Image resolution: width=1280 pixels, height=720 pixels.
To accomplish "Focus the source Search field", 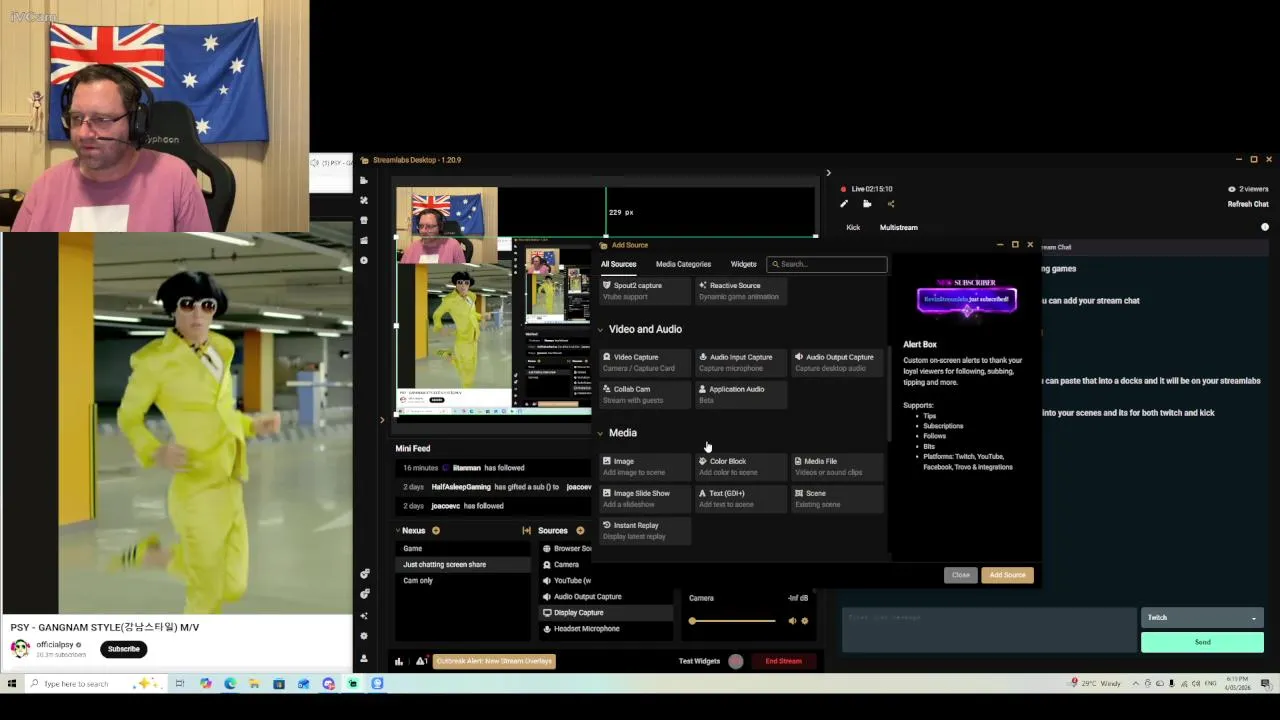I will click(x=826, y=264).
